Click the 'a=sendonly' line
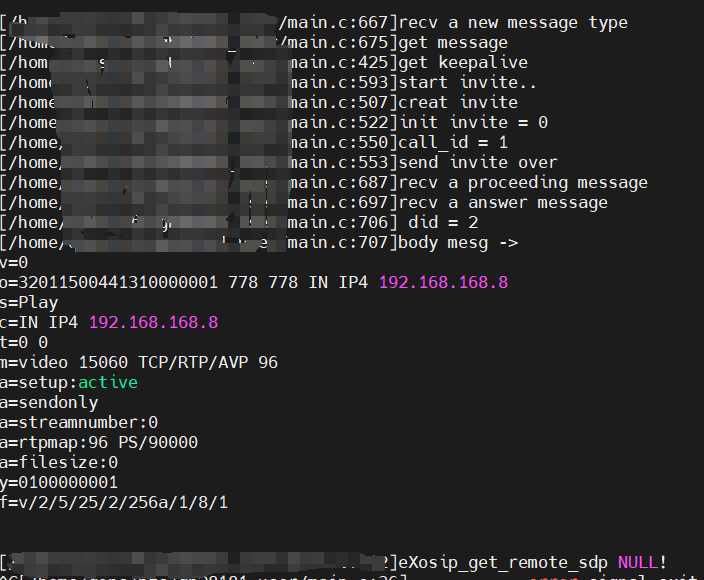 (x=49, y=403)
